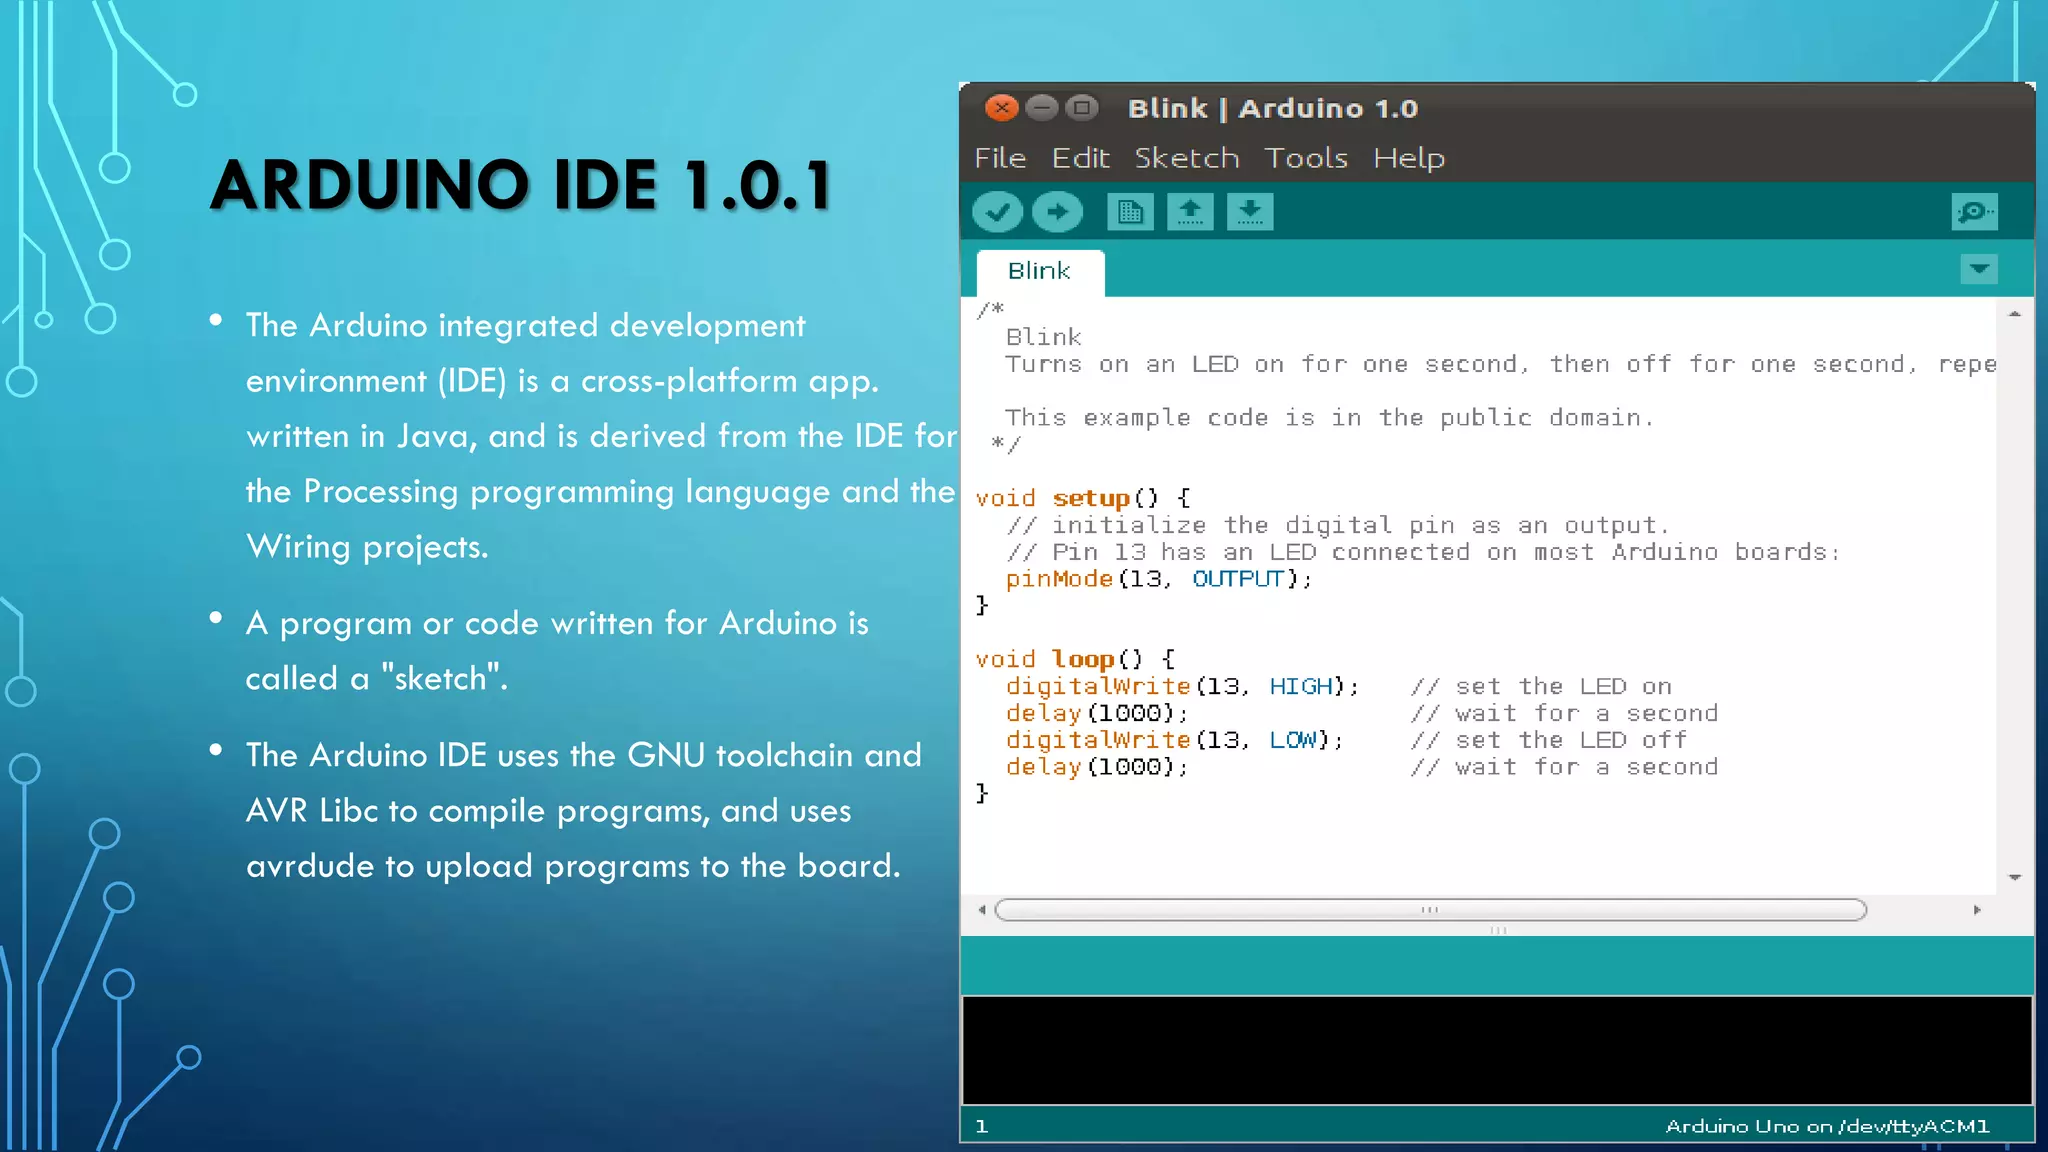
Task: Open the File menu
Action: (x=1000, y=158)
